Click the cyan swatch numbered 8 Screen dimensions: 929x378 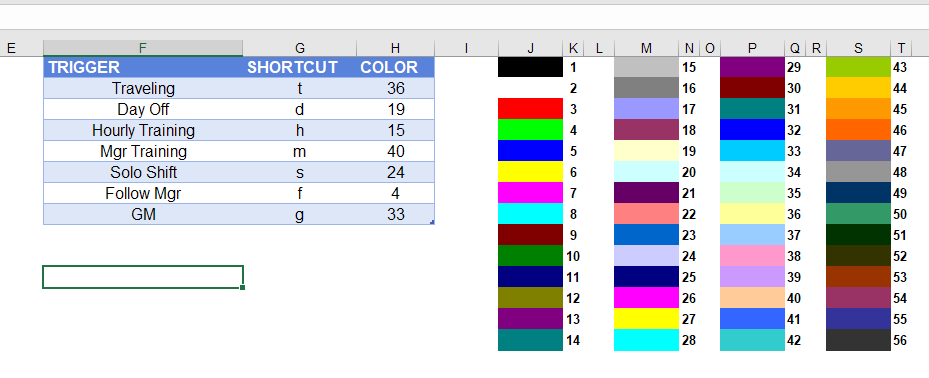(x=530, y=214)
